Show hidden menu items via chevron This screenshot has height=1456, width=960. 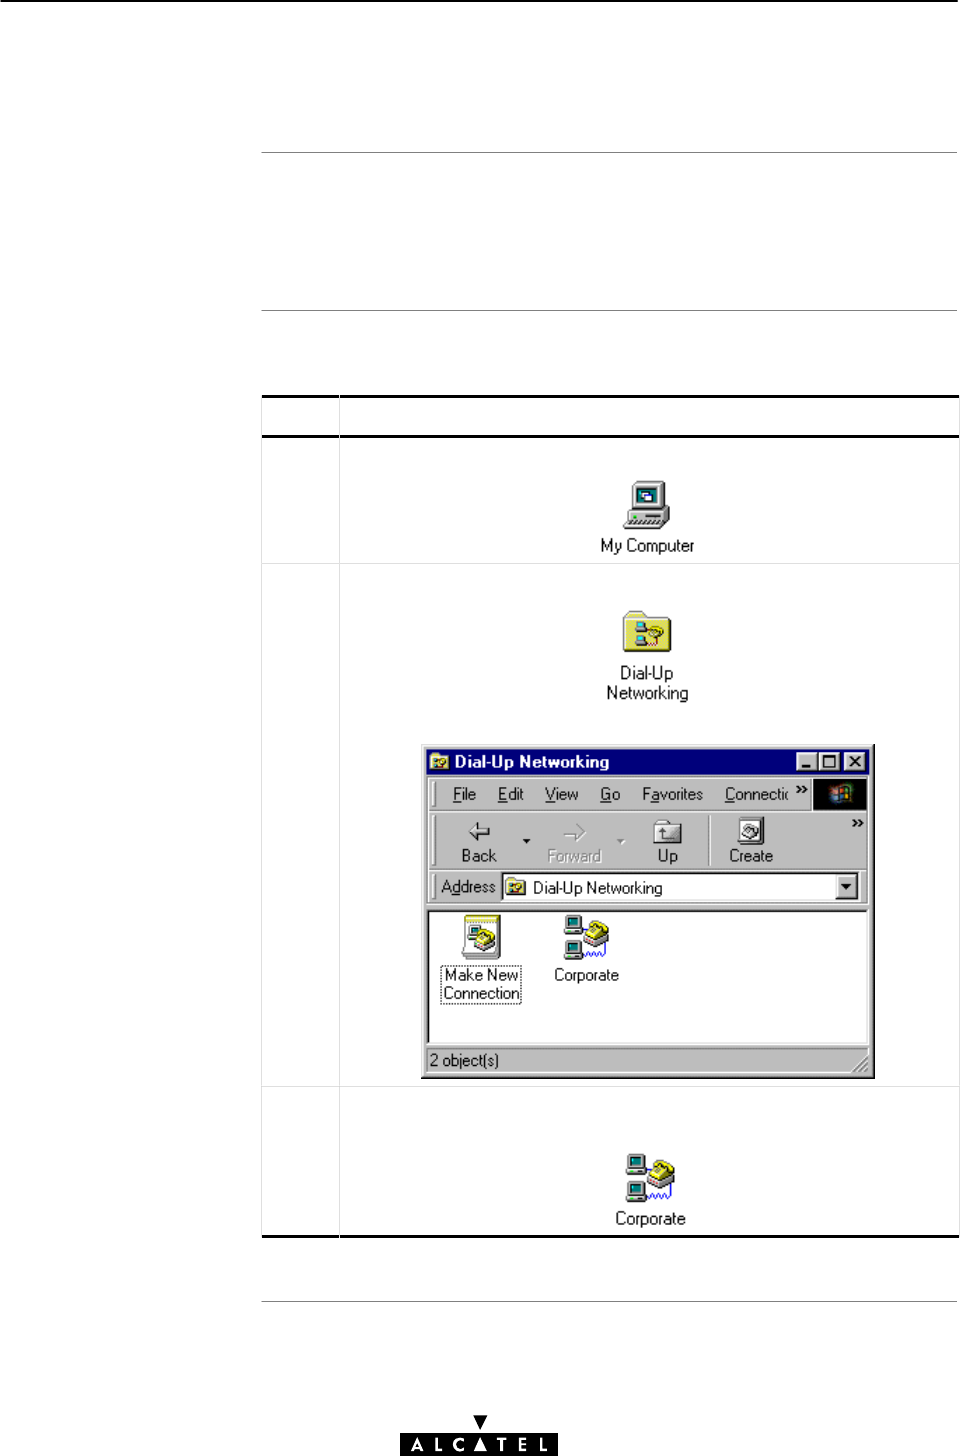pyautogui.click(x=802, y=790)
